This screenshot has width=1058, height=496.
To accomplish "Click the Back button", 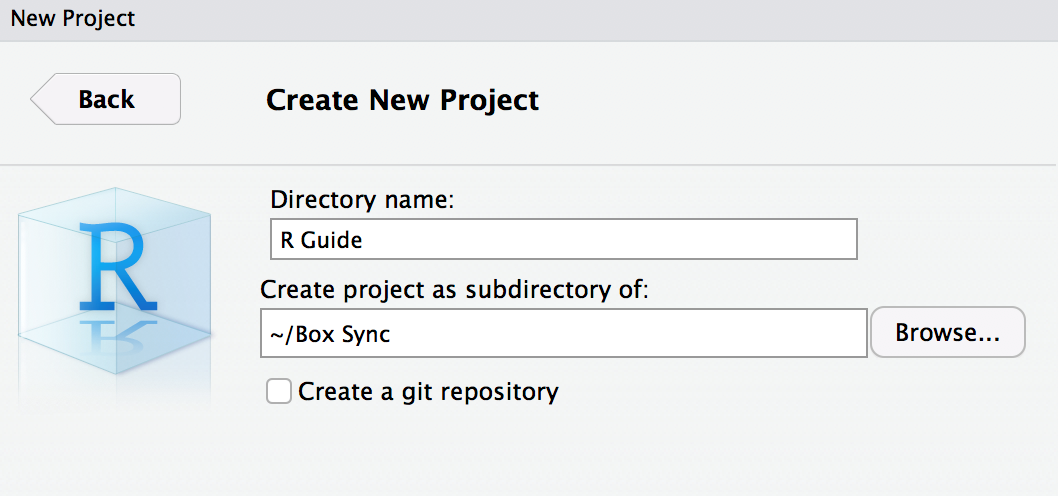I will 106,99.
